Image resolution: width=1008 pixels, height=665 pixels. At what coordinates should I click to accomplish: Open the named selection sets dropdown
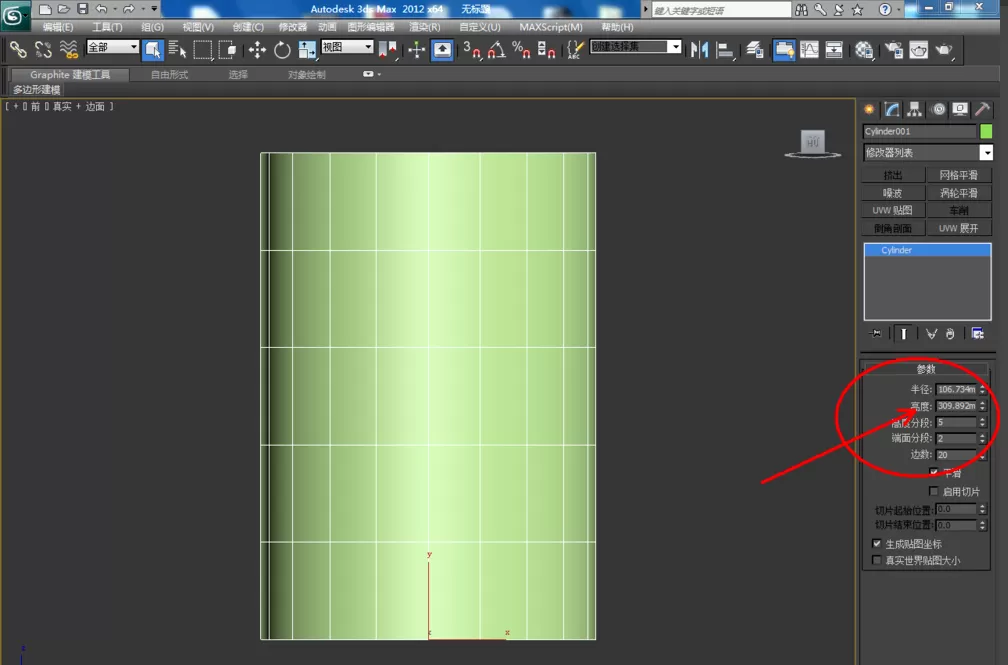pos(636,46)
